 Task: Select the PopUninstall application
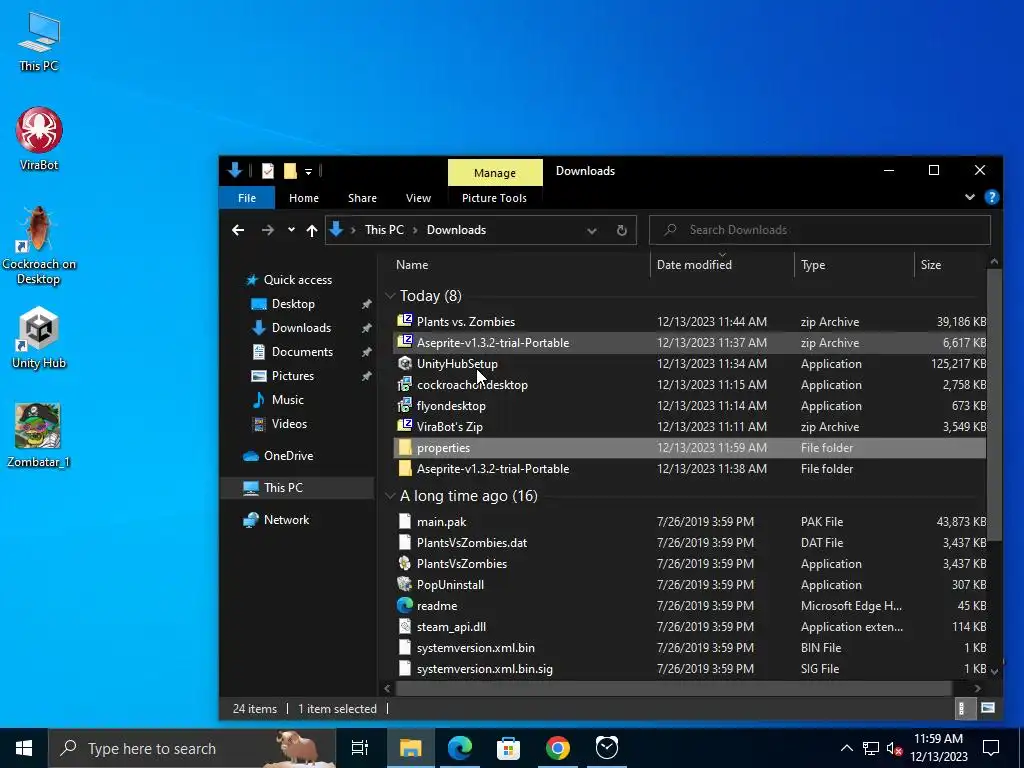(x=690, y=584)
